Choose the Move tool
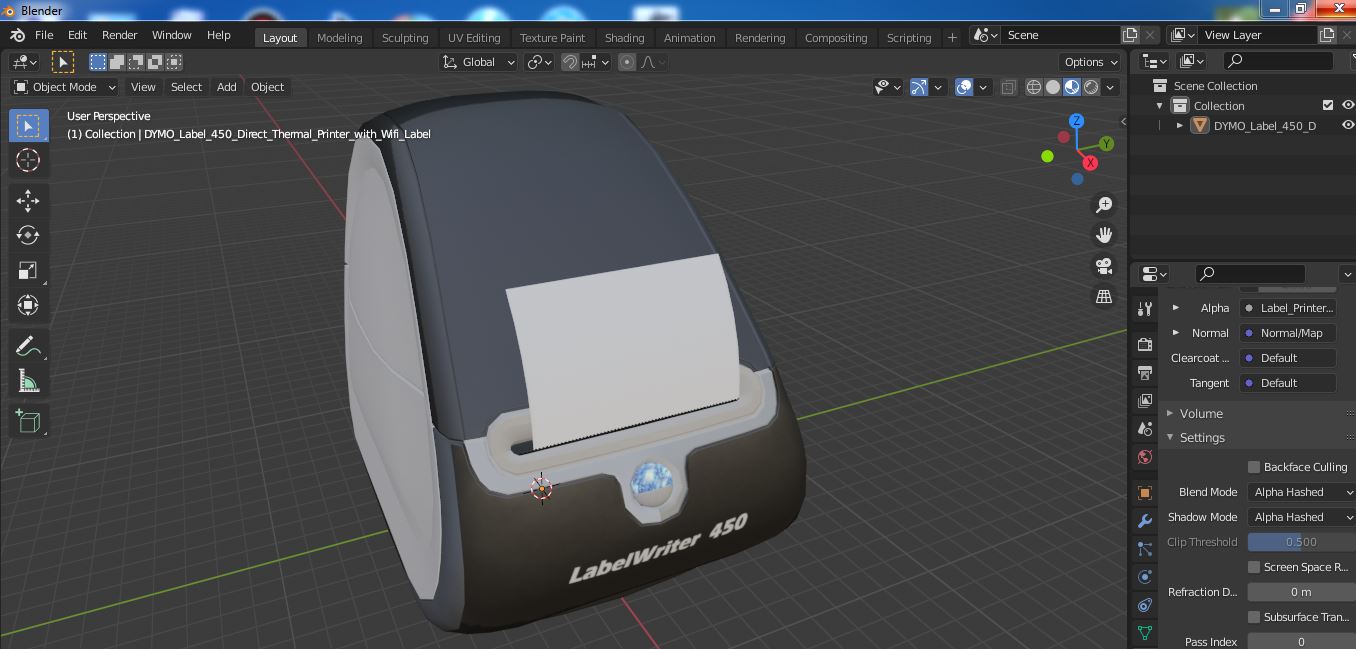The width and height of the screenshot is (1356, 649). (28, 201)
